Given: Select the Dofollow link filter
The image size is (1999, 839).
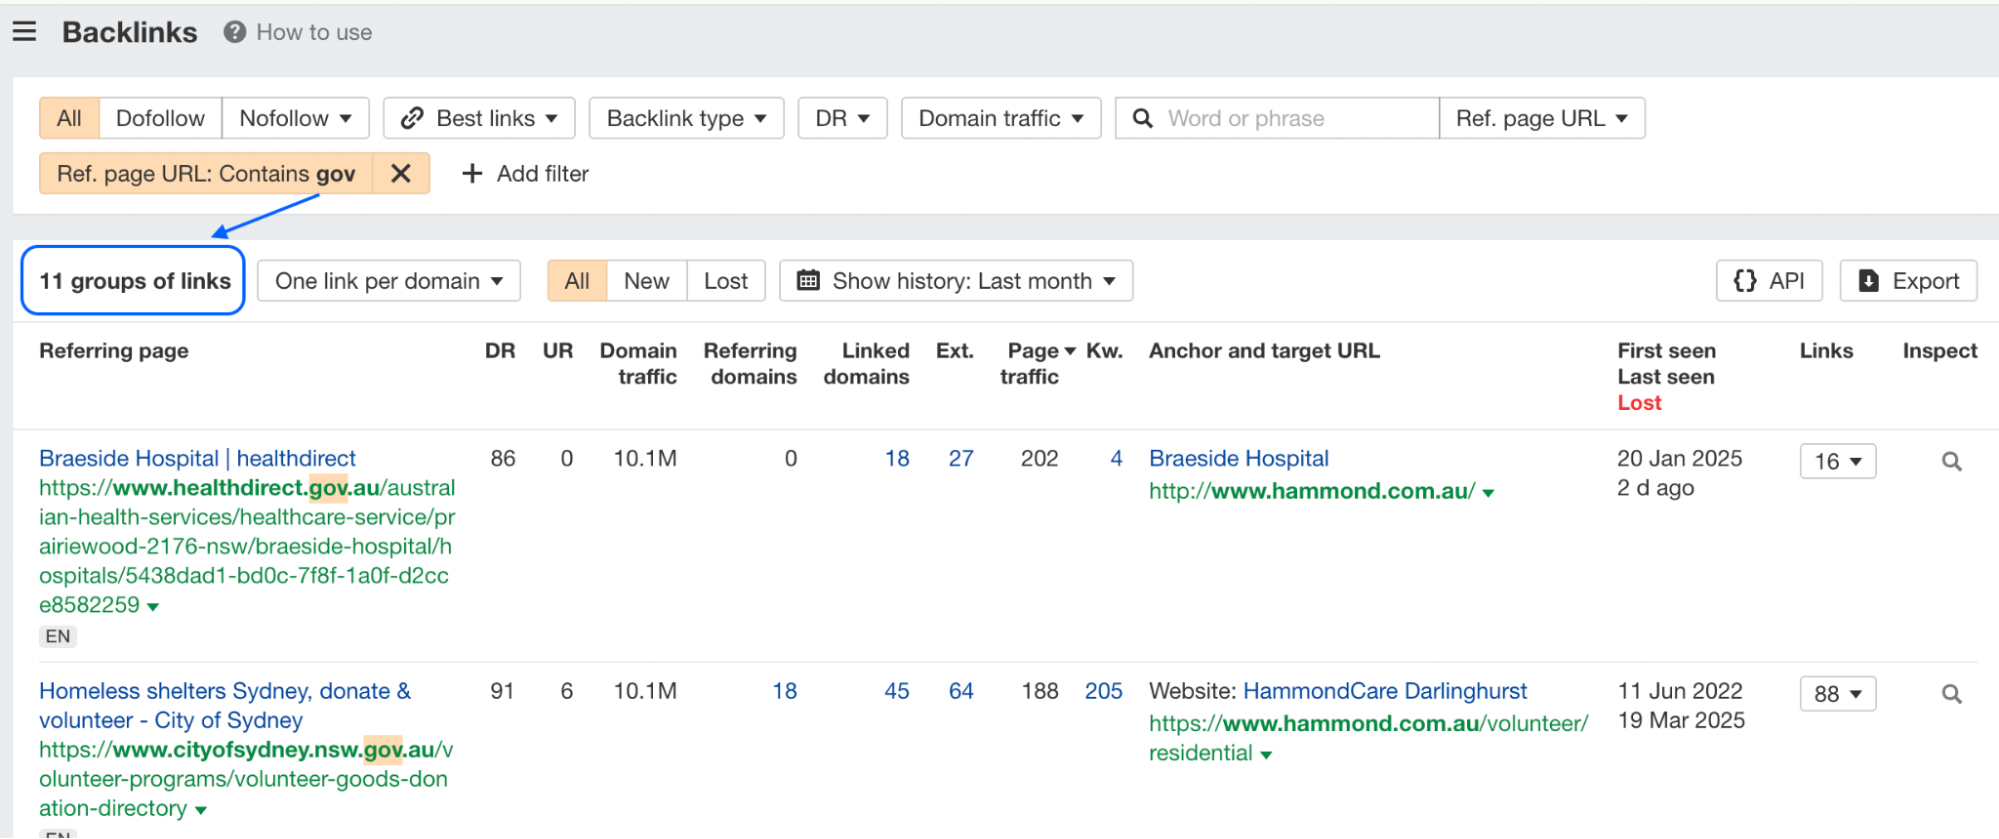Looking at the screenshot, I should pyautogui.click(x=160, y=118).
